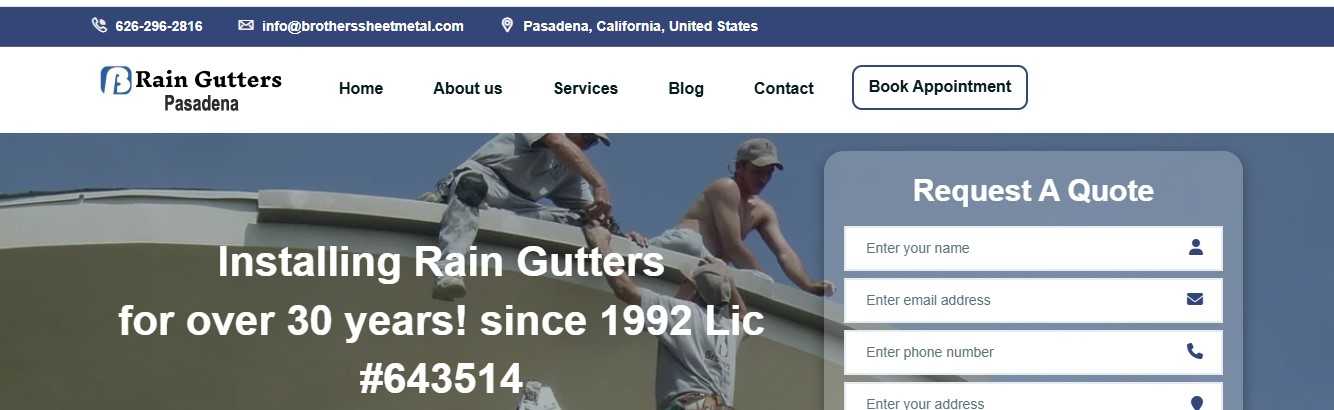Screen dimensions: 1334x410
Task: Click the Book Appointment button
Action: (940, 87)
